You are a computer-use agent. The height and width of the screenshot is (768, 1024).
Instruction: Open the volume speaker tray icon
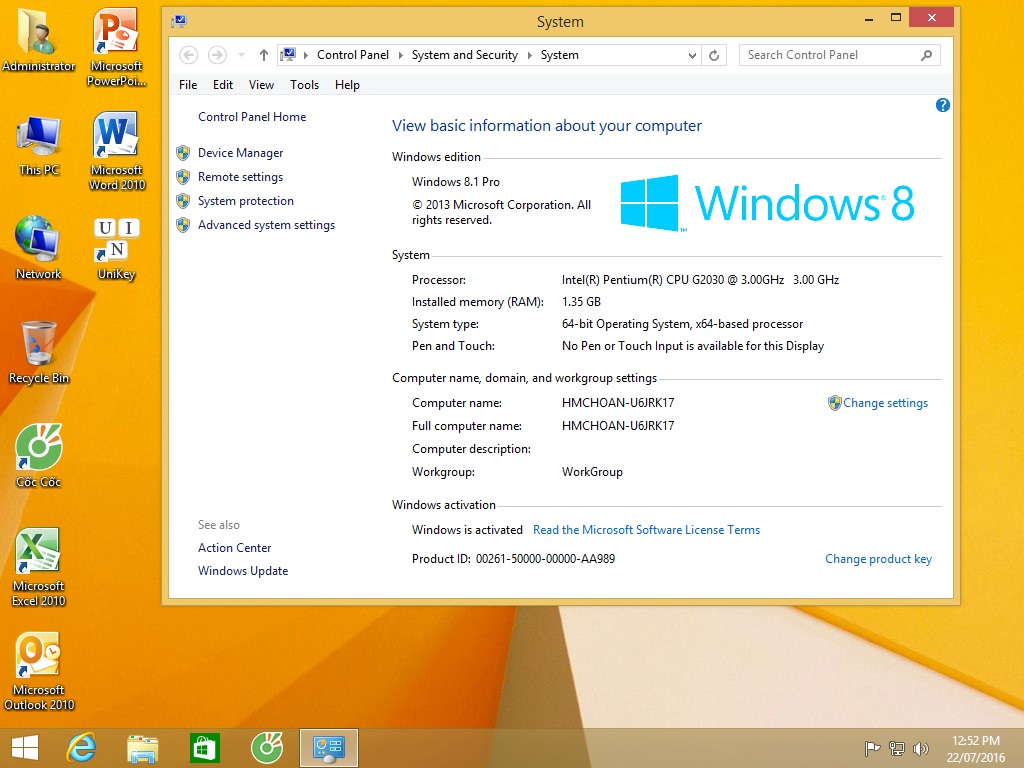[921, 748]
